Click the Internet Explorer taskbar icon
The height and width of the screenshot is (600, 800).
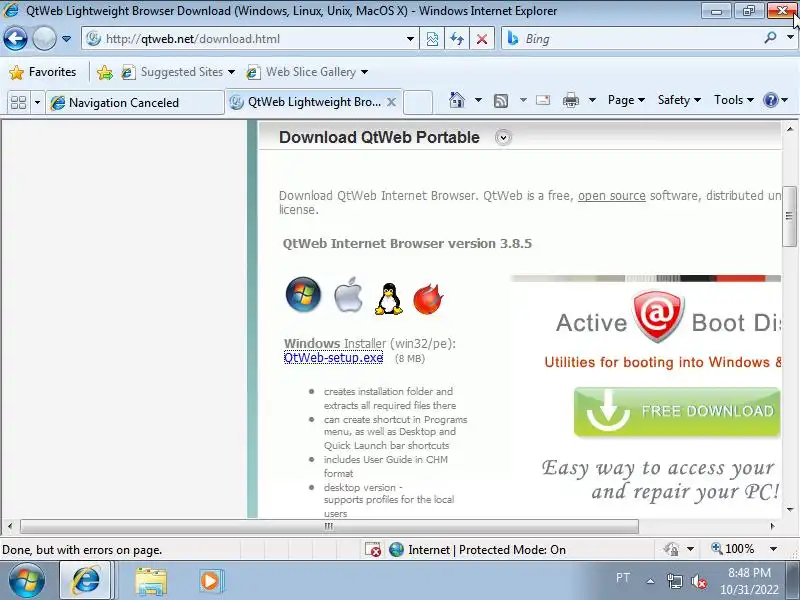coord(86,581)
